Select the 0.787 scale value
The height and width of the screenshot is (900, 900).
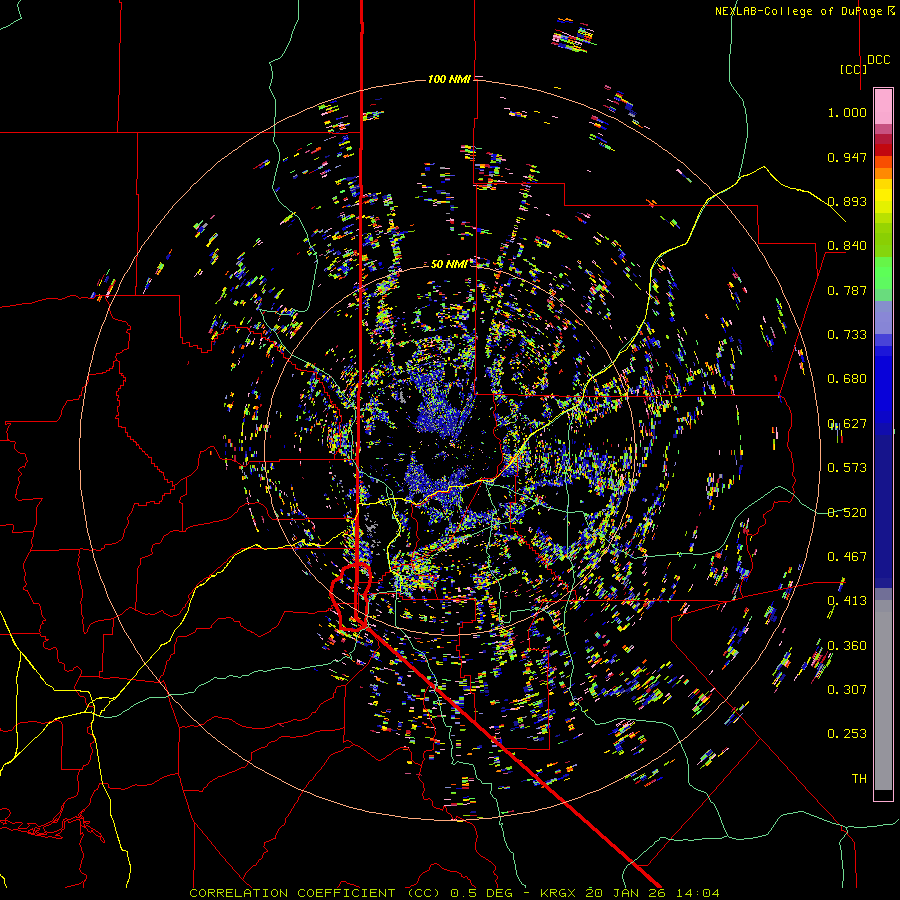[847, 290]
